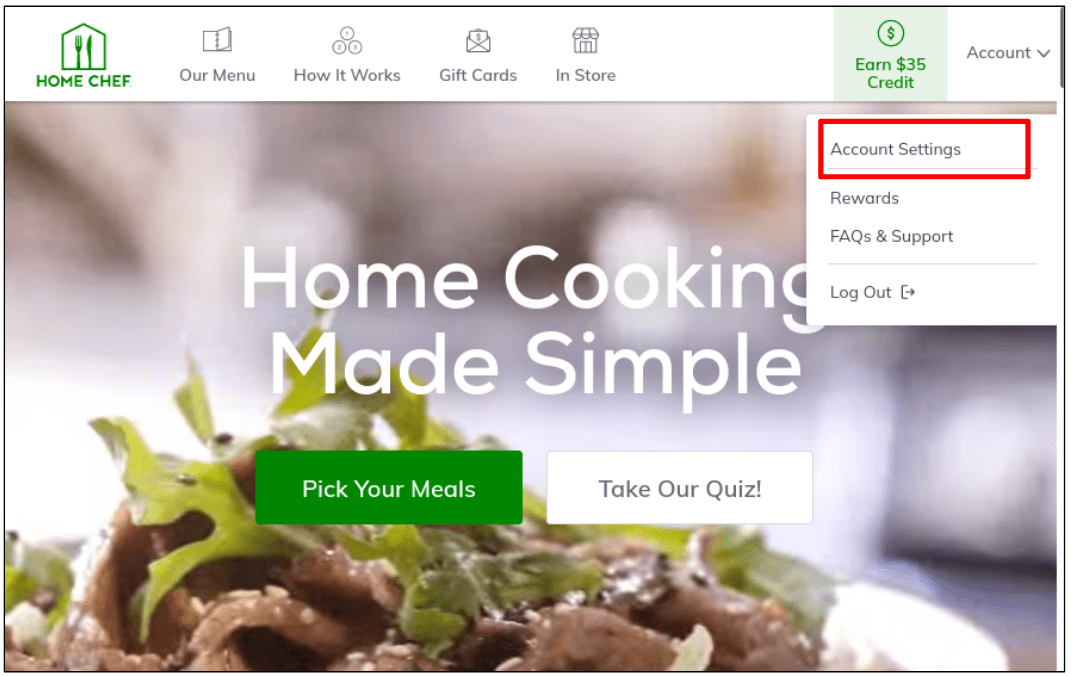Click the numbered circles icon for How It Works

(347, 40)
